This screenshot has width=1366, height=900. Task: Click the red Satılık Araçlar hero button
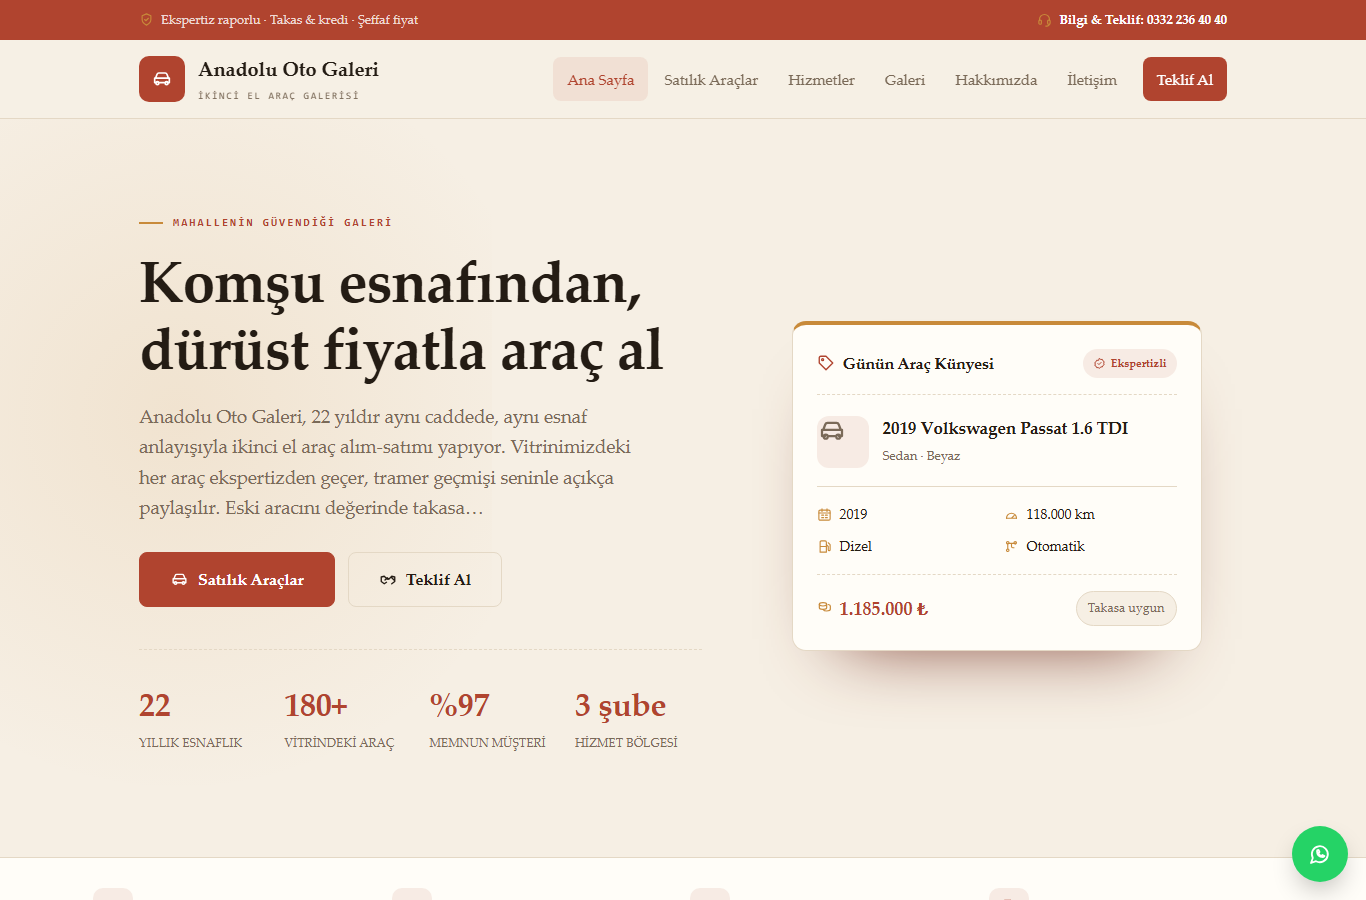click(x=237, y=579)
